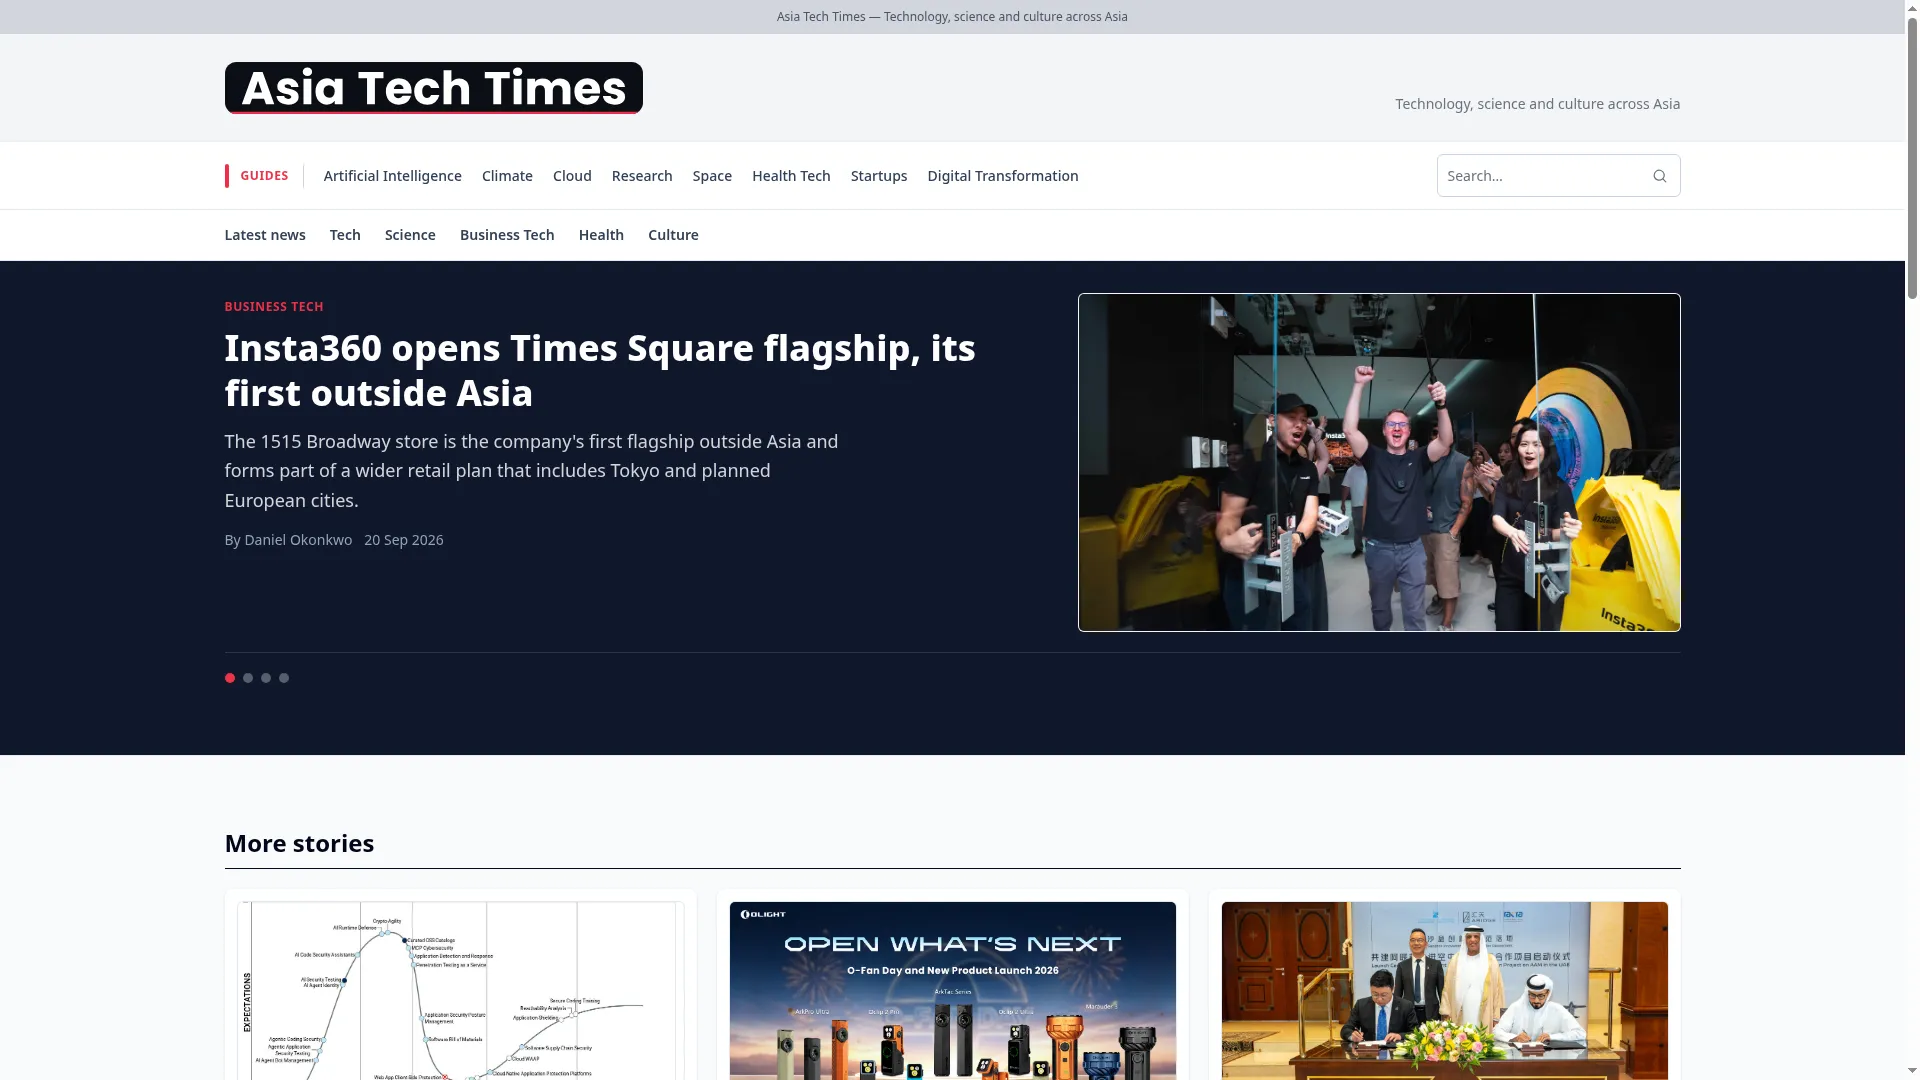
Task: Open the hype cycle chart story thumbnail
Action: coord(461,991)
